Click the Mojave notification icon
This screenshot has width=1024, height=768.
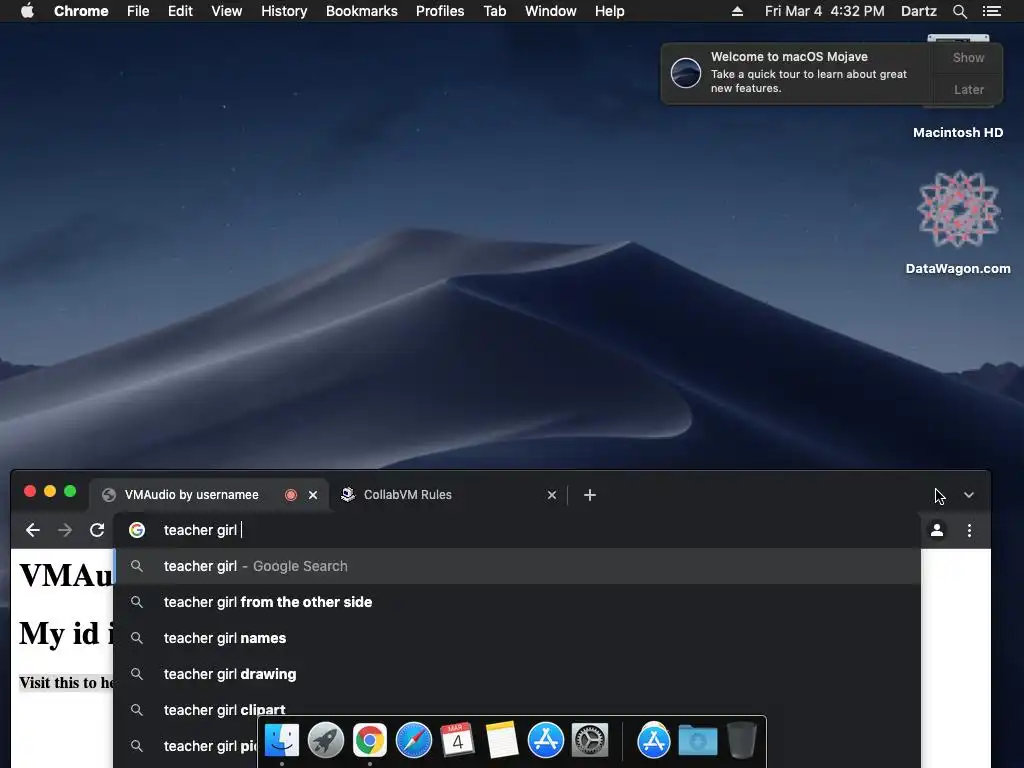click(x=686, y=72)
